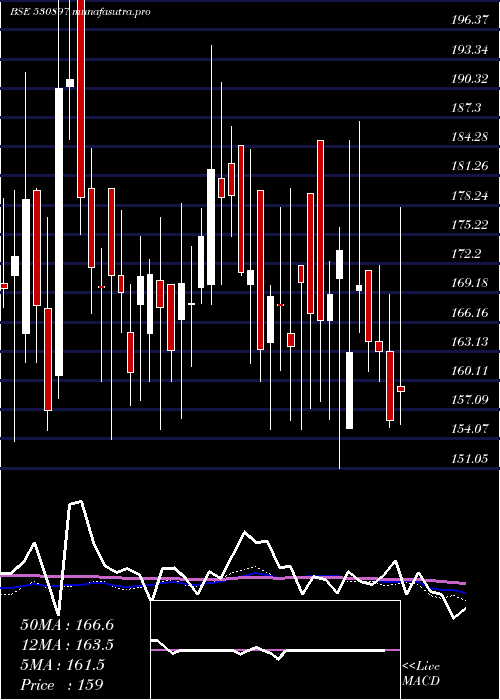500x700 pixels.
Task: Click the 151.05 price axis label
Action: coord(469,458)
